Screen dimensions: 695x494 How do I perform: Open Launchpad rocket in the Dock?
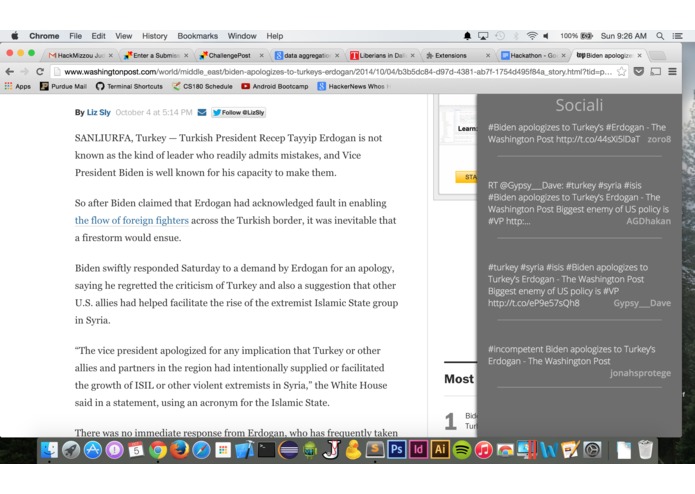pos(71,450)
